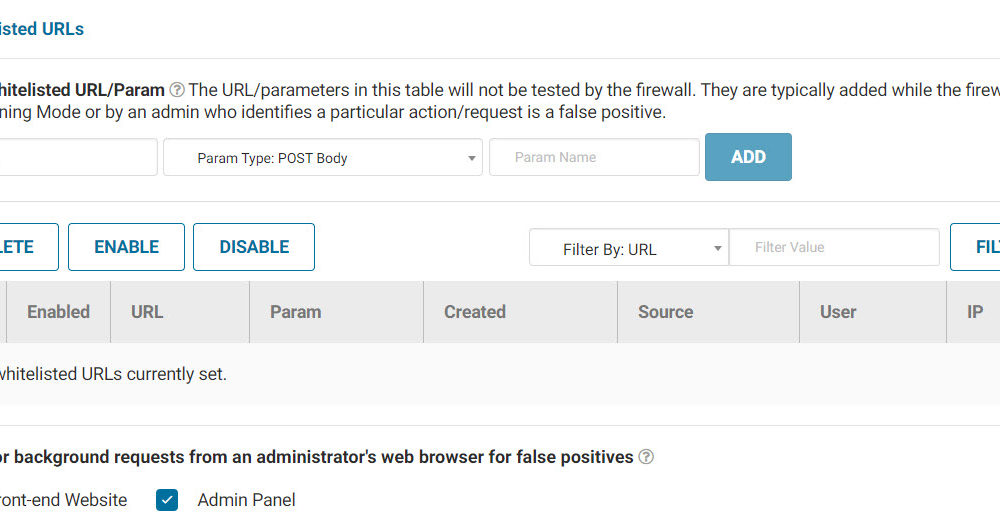Click into the Filter Value text box
The width and height of the screenshot is (1000, 531).
[x=834, y=247]
